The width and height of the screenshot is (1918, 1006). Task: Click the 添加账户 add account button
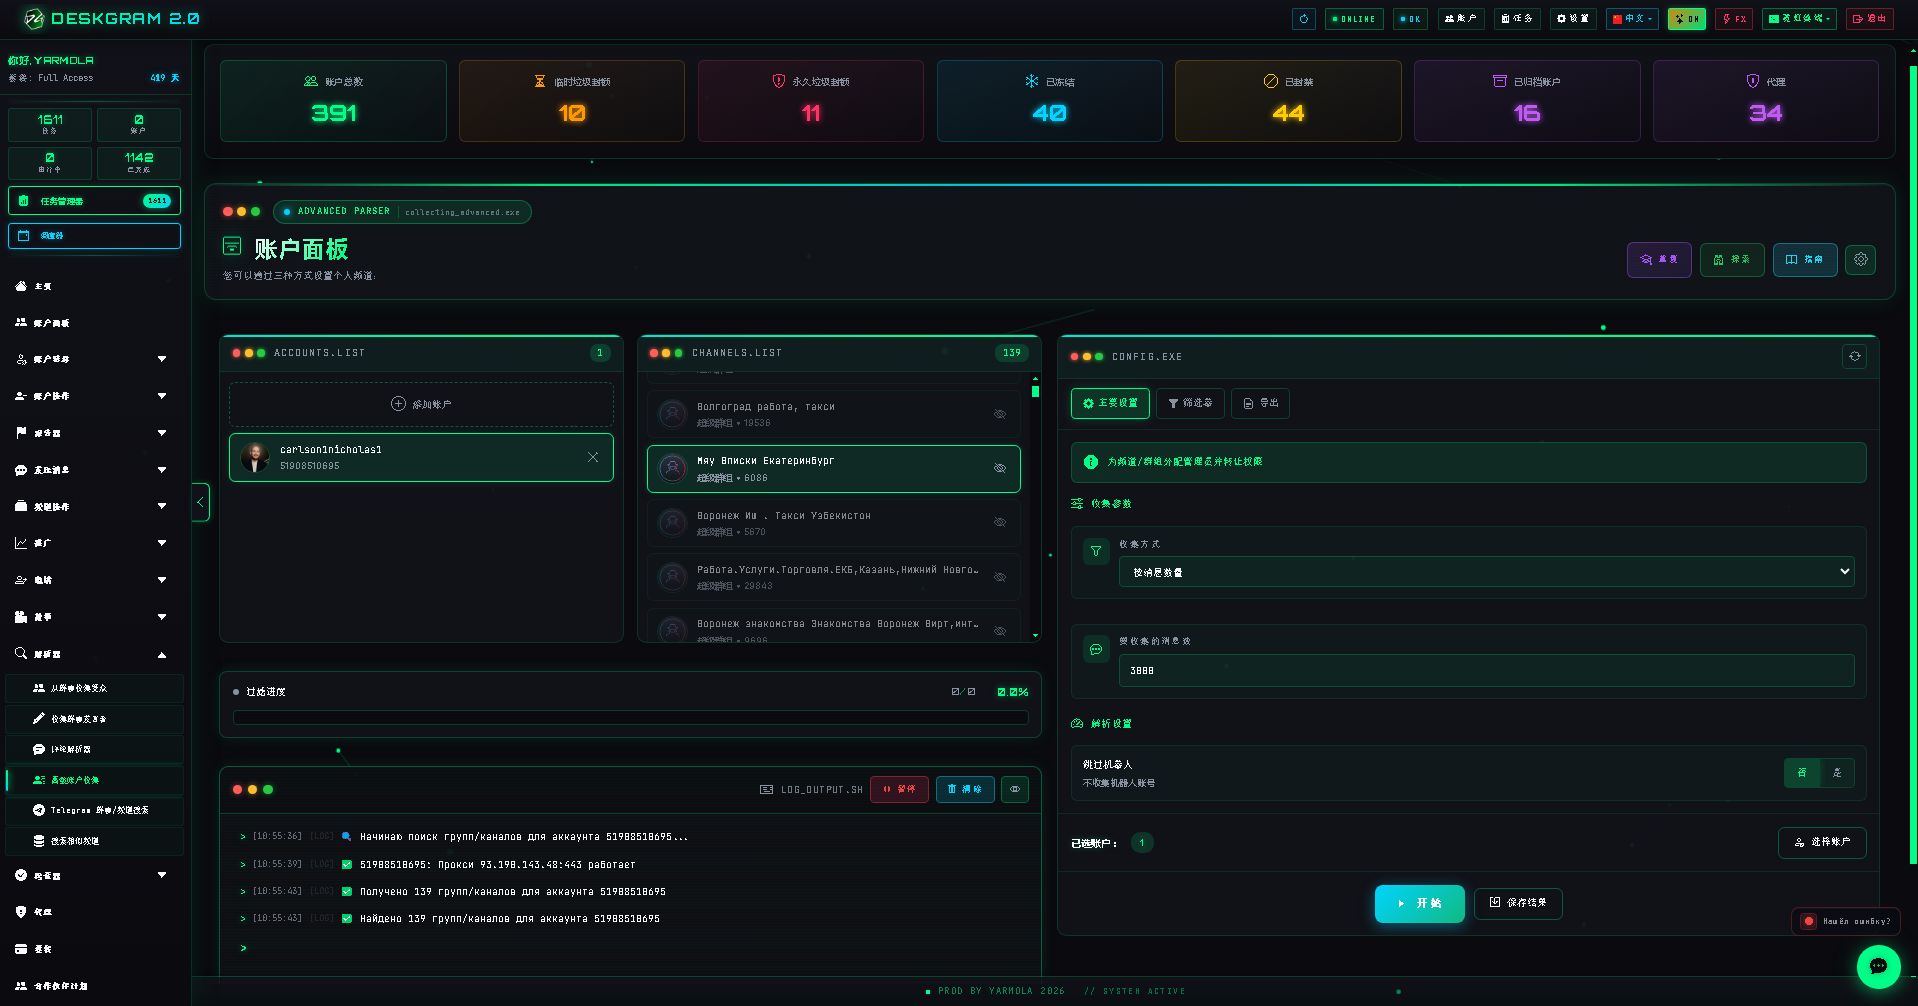pos(421,404)
